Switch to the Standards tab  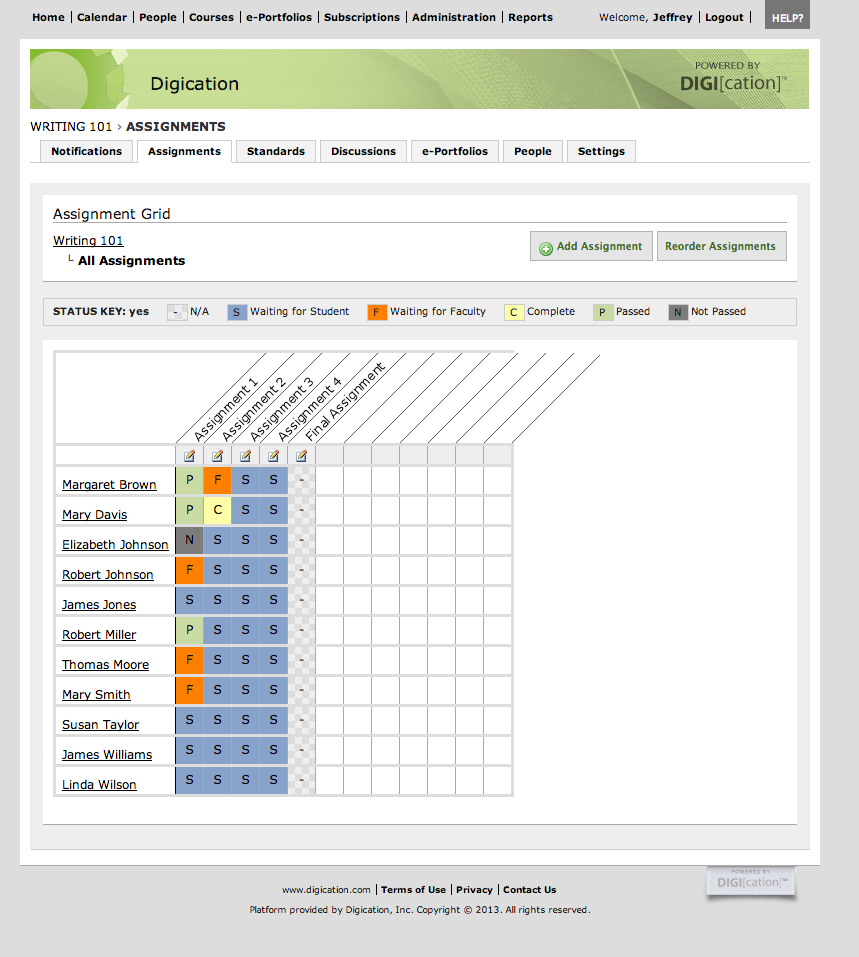tap(276, 151)
